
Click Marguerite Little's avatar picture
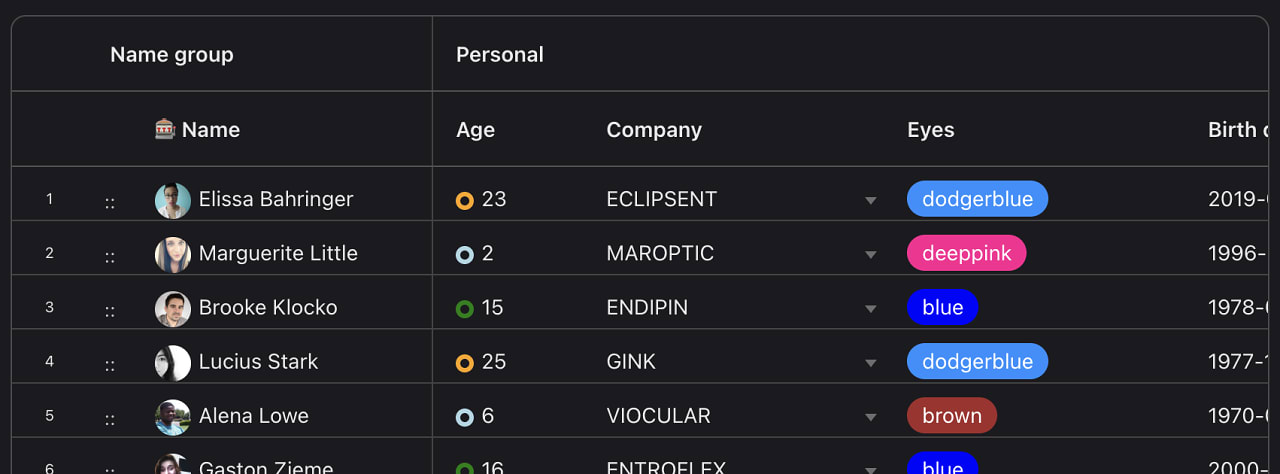coord(173,254)
